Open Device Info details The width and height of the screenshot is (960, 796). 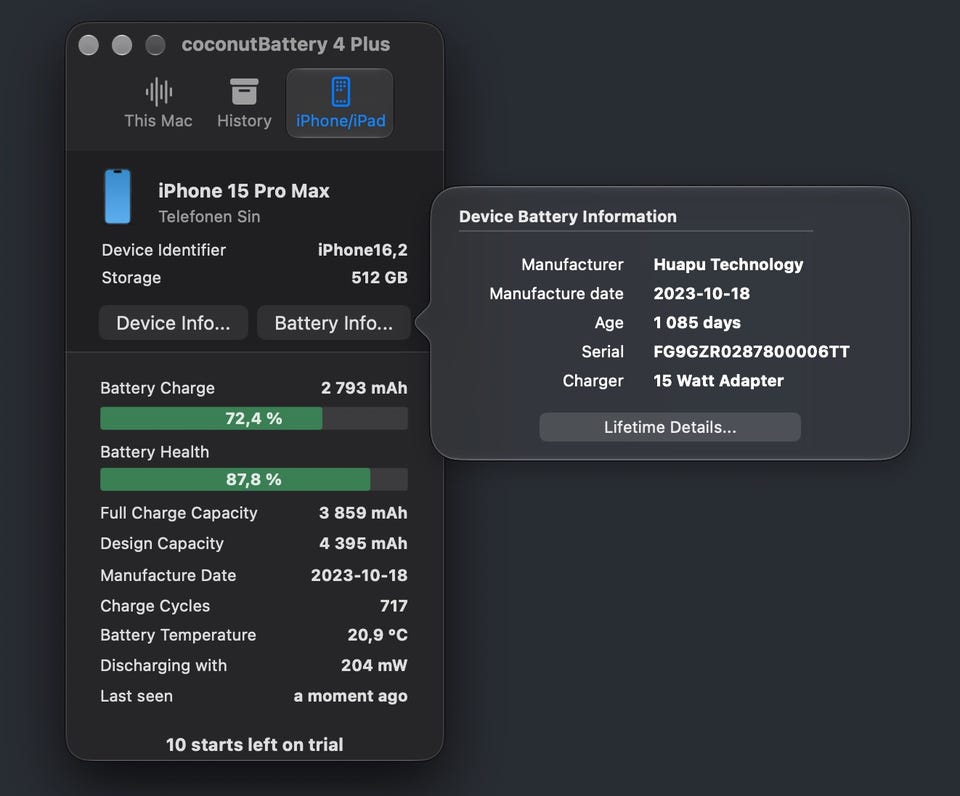click(173, 323)
